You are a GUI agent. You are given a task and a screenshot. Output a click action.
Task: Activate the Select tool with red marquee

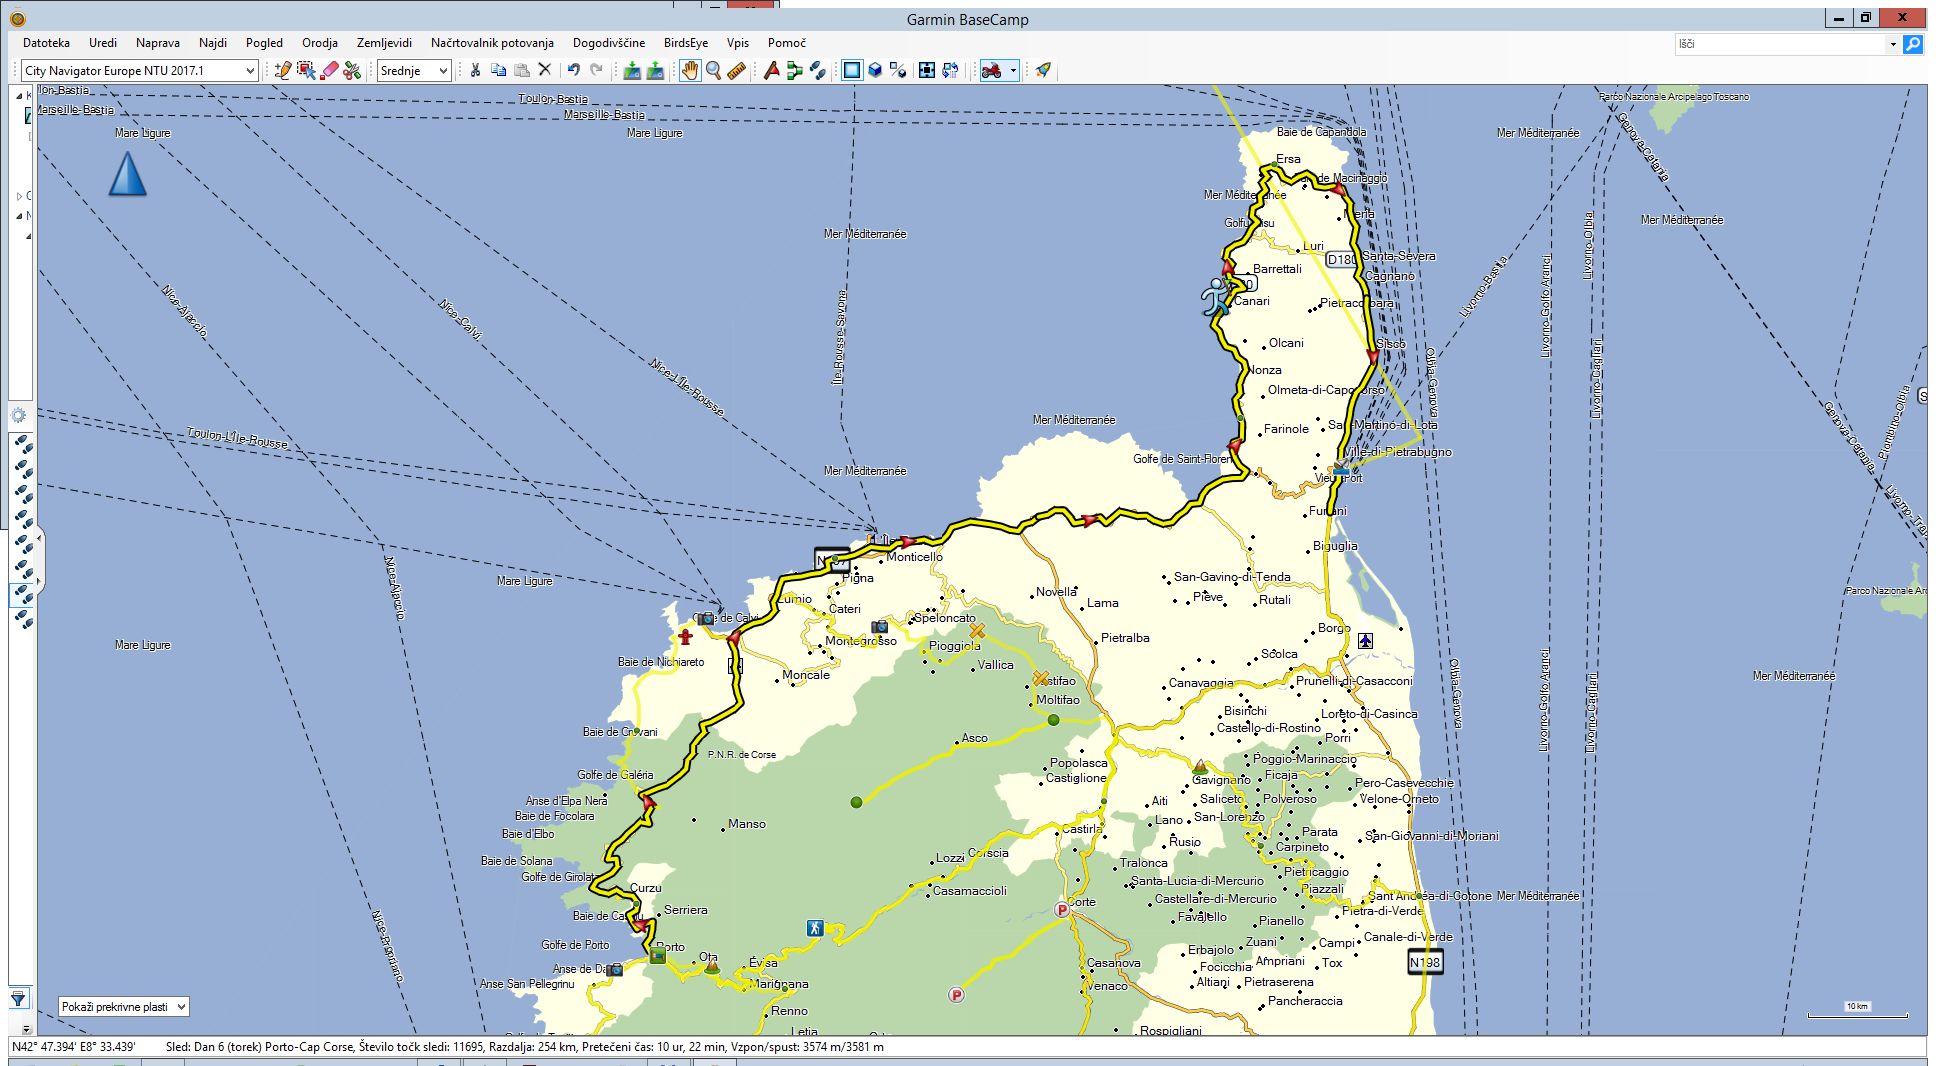(x=306, y=70)
